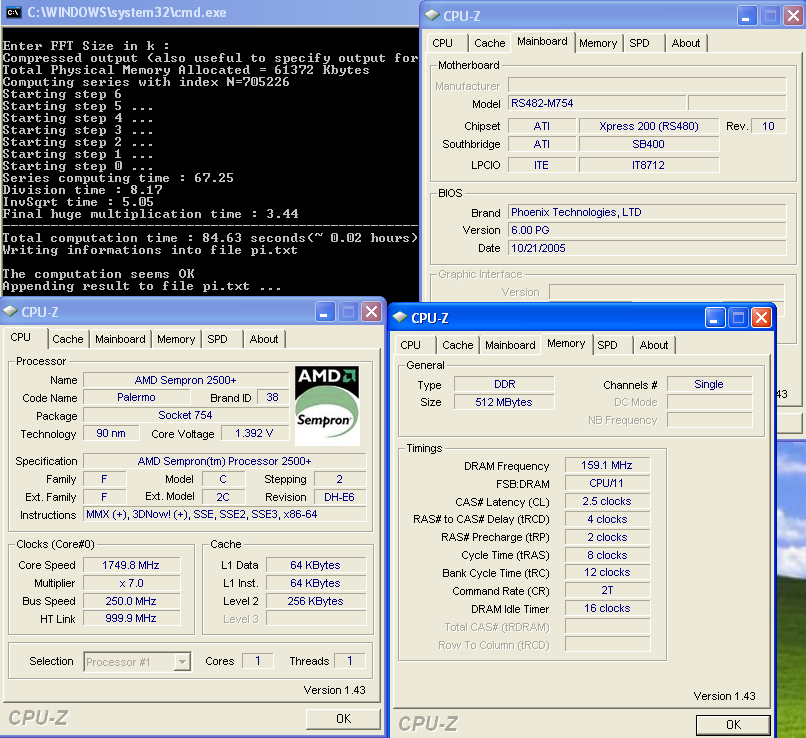
Task: Click the CPU/11 FSB:DRAM value
Action: pyautogui.click(x=607, y=483)
